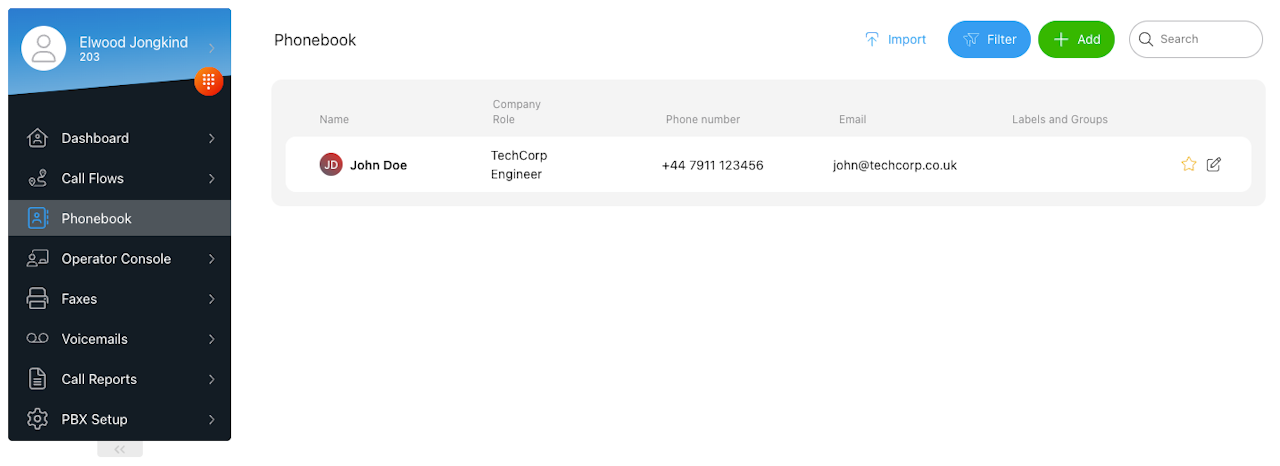Click the Call Reports document icon
1280x466 pixels.
(37, 379)
